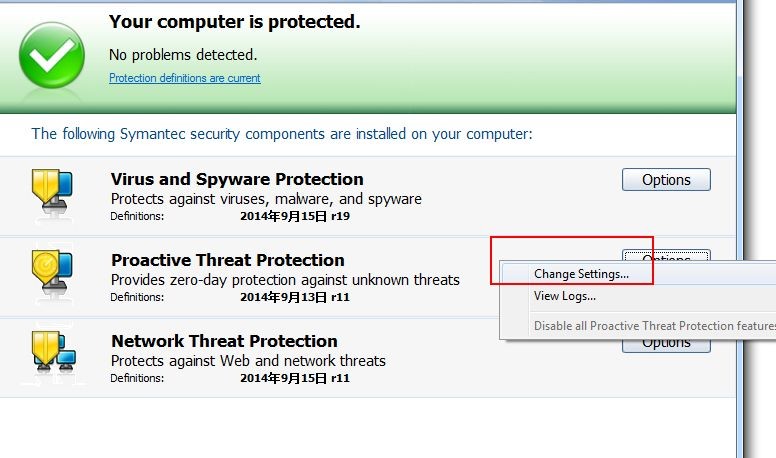
Task: Open Options for Network Threat Protection
Action: [666, 345]
